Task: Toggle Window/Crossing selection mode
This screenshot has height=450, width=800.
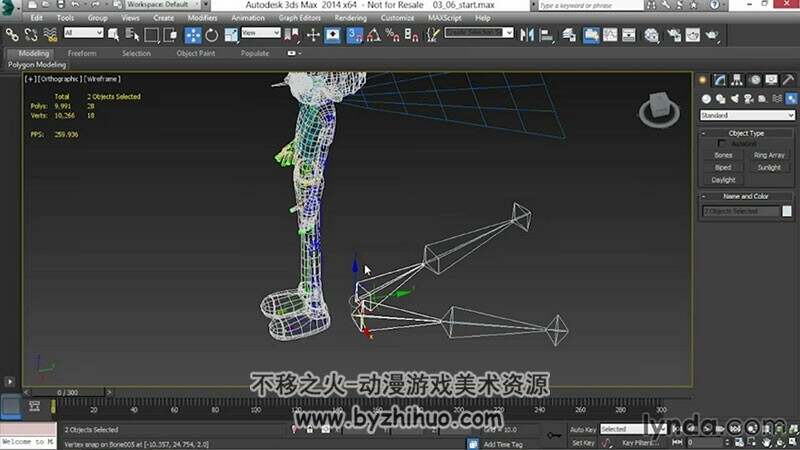Action: click(170, 35)
